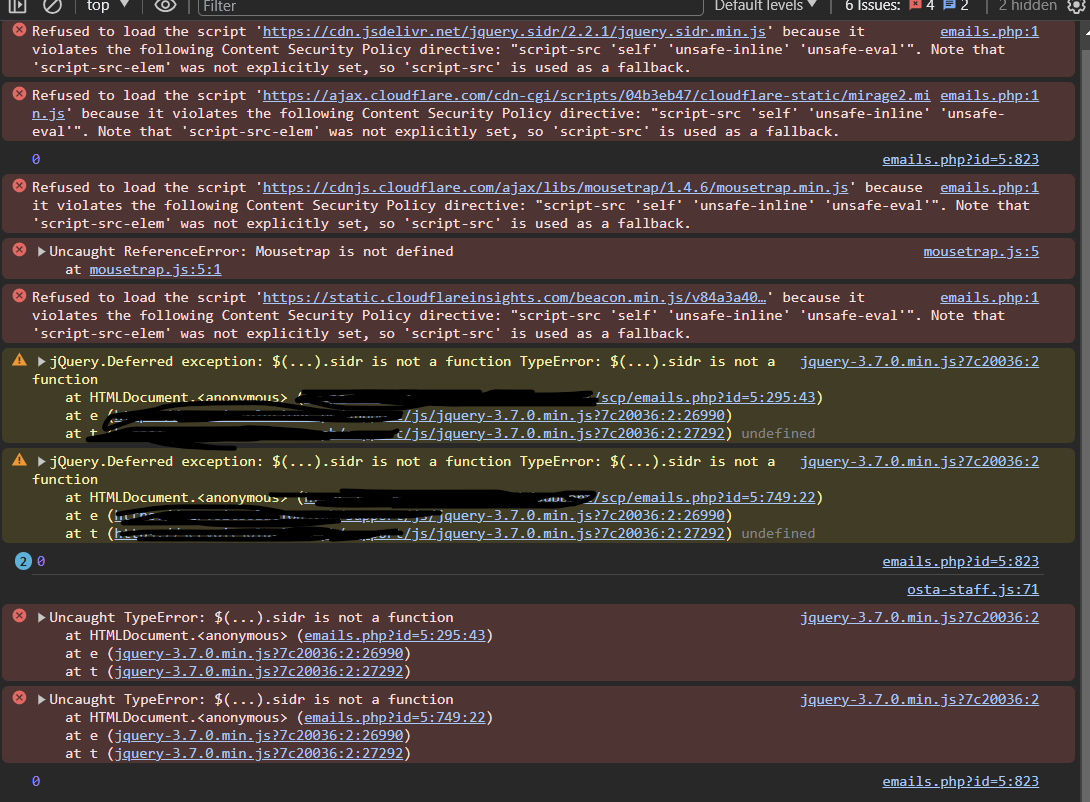Image resolution: width=1090 pixels, height=802 pixels.
Task: Show the console sidebar panel
Action: tap(18, 6)
